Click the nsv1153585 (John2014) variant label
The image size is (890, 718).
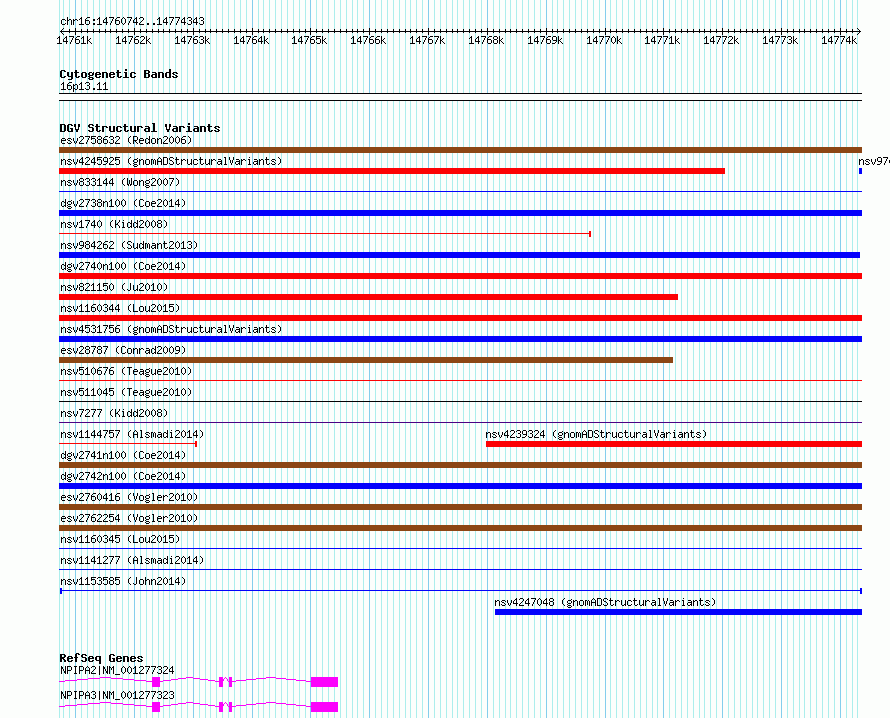coord(123,581)
